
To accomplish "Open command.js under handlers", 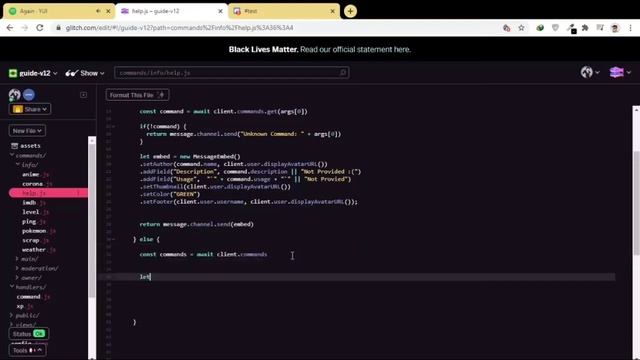I will [x=33, y=296].
